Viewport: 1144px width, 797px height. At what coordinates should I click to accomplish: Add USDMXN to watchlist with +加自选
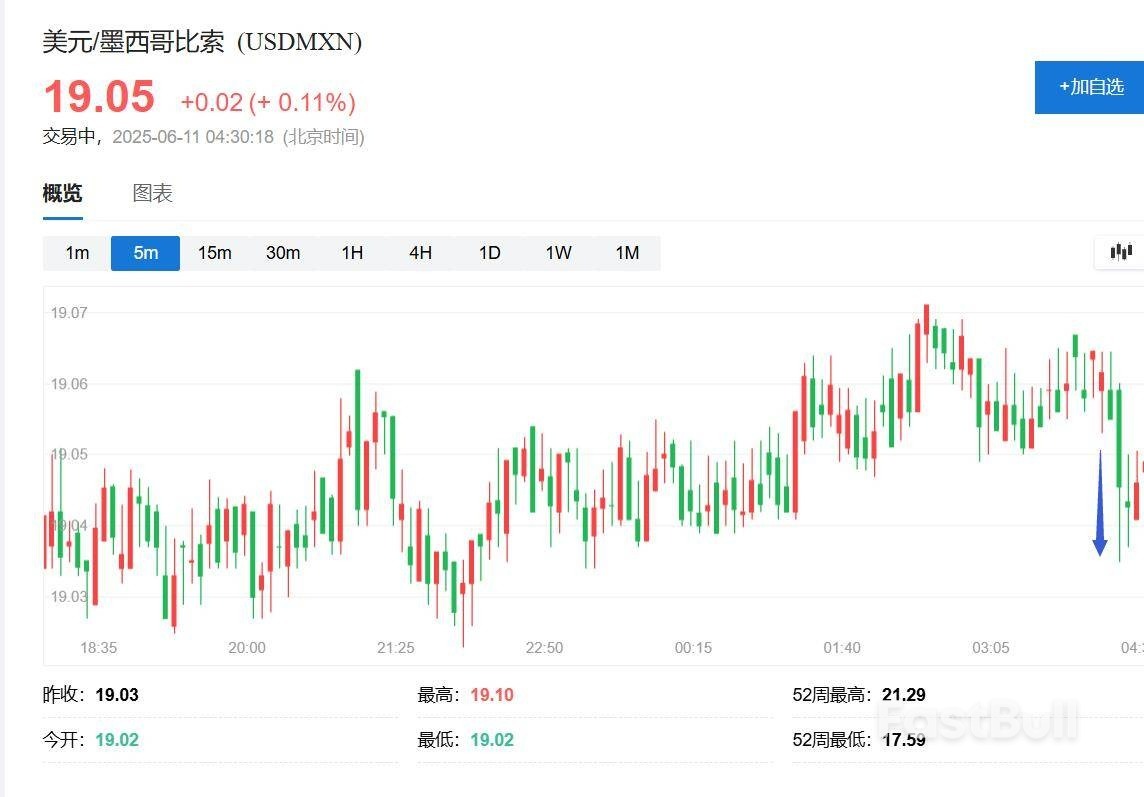[x=1091, y=87]
